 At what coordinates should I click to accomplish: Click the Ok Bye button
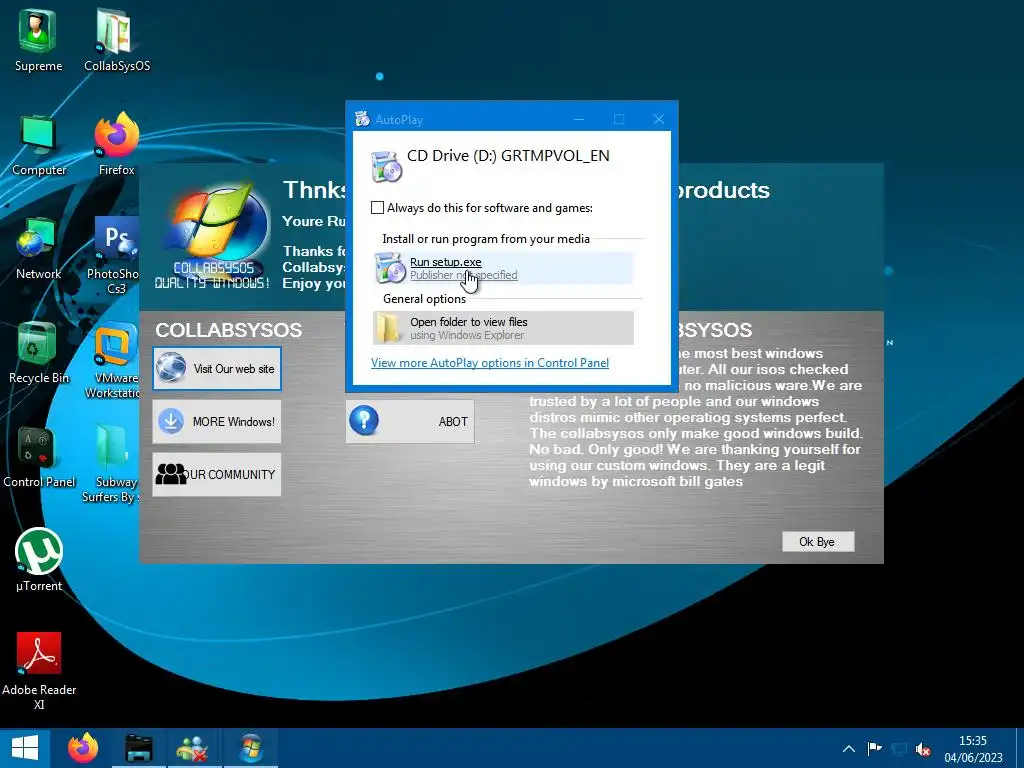click(818, 541)
